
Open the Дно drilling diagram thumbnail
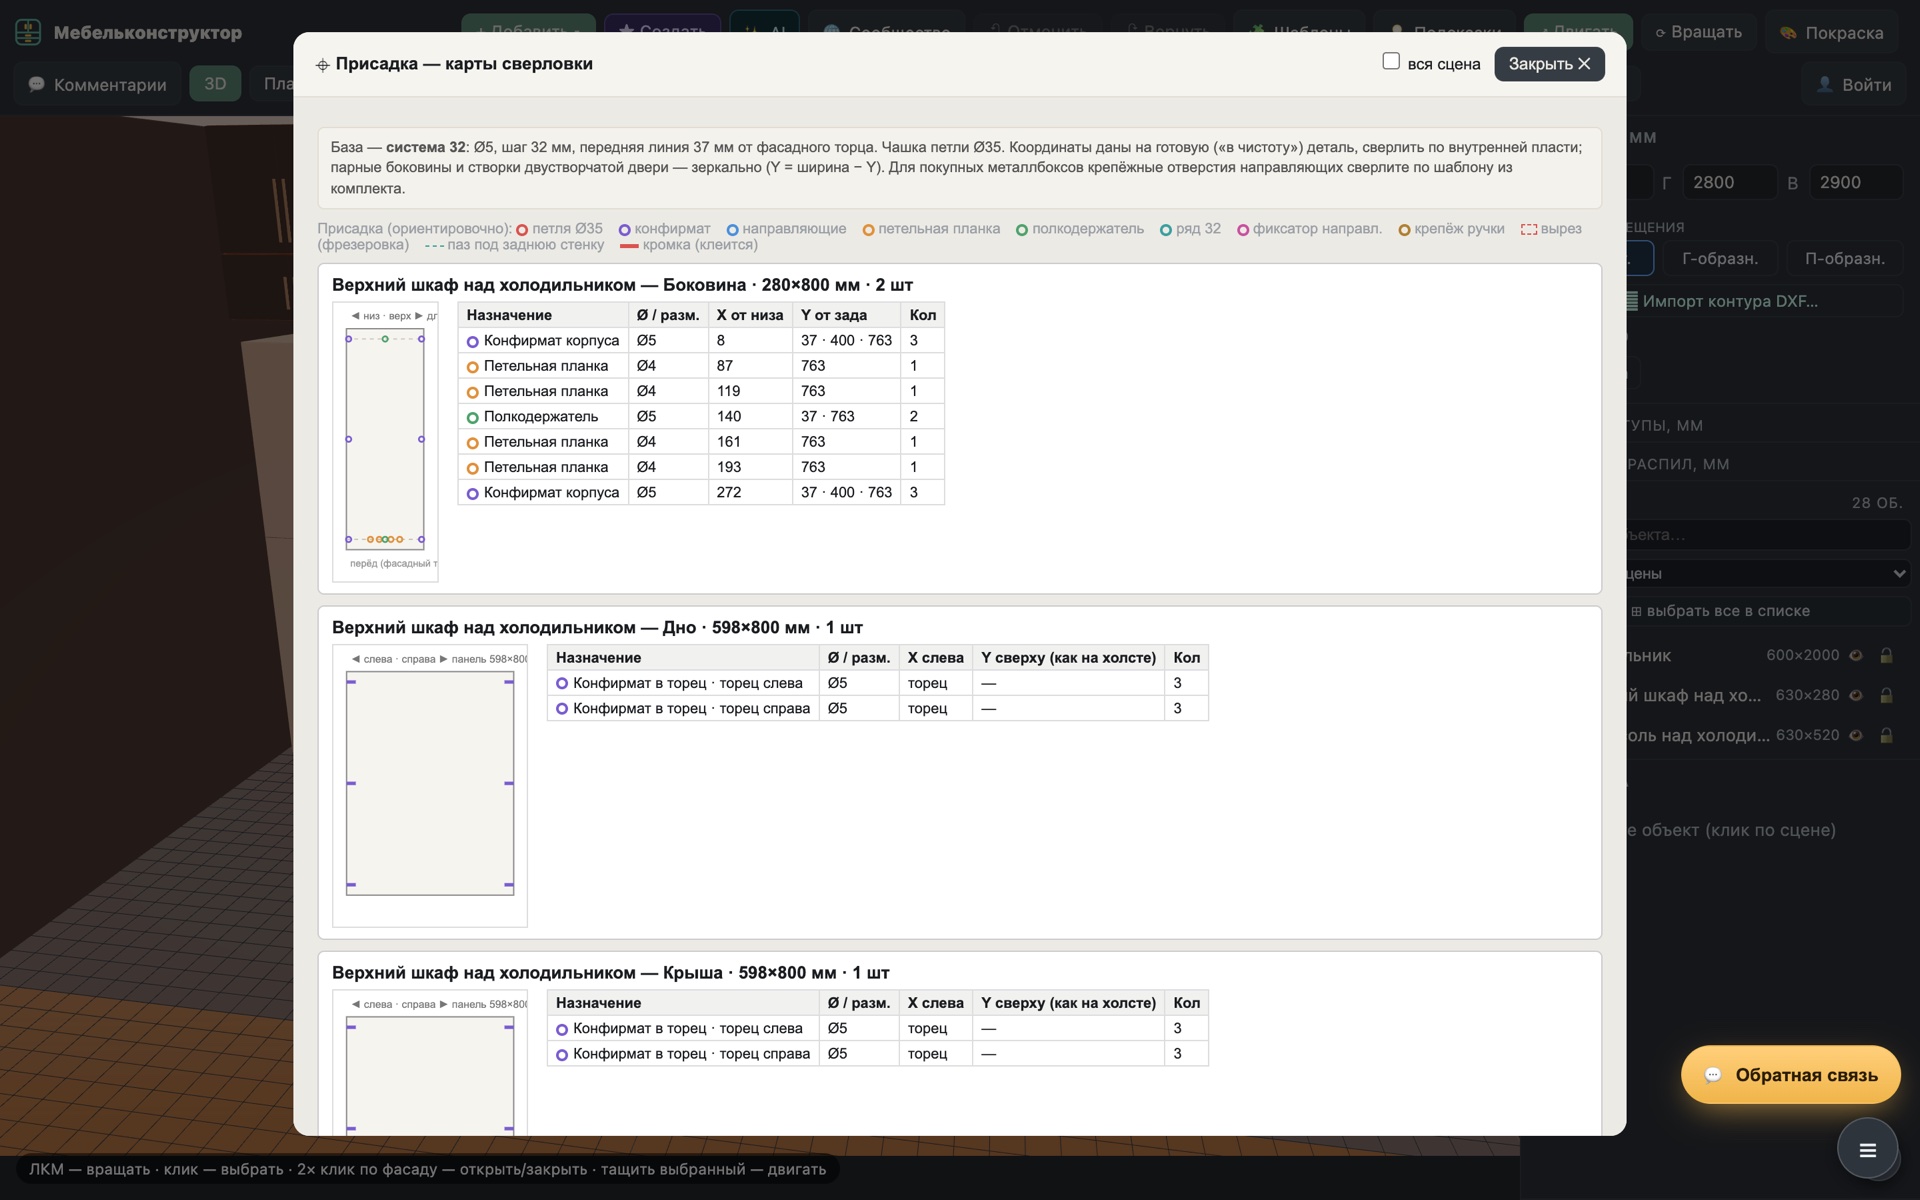[430, 785]
